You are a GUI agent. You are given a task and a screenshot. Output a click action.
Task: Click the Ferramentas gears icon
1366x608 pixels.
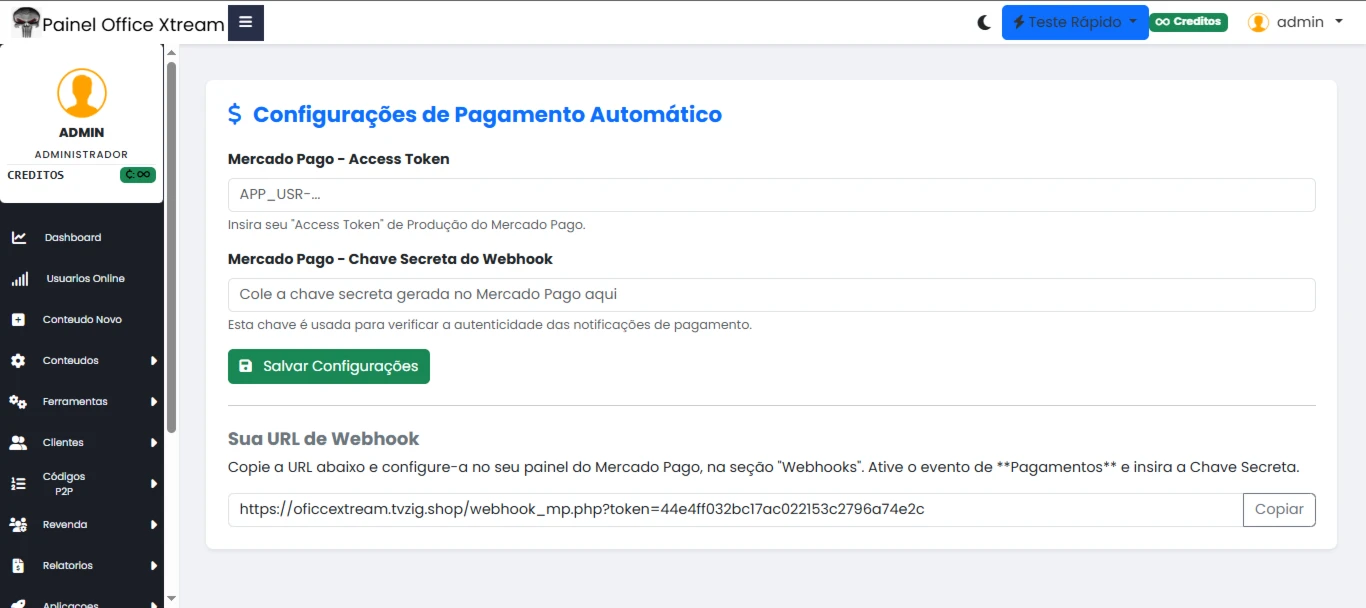(18, 402)
